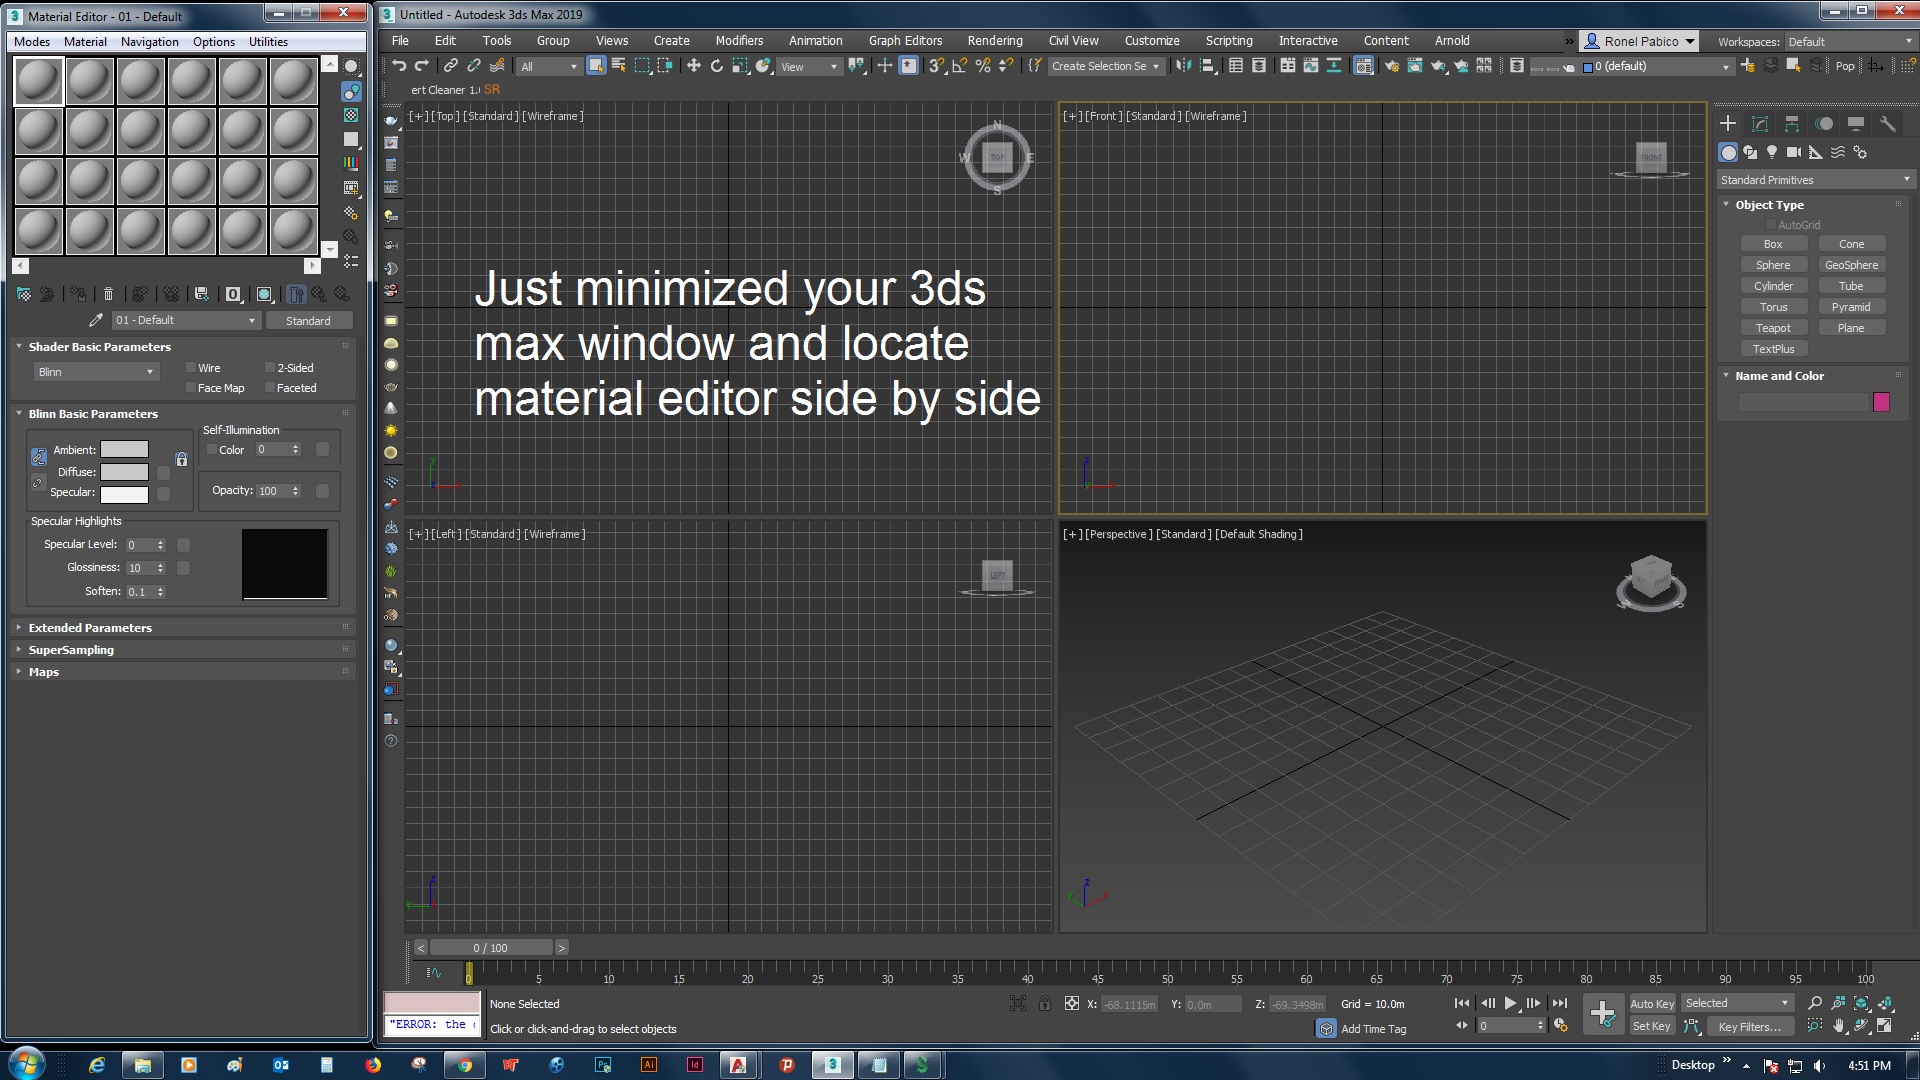Click the Plane primitive button

[1853, 327]
